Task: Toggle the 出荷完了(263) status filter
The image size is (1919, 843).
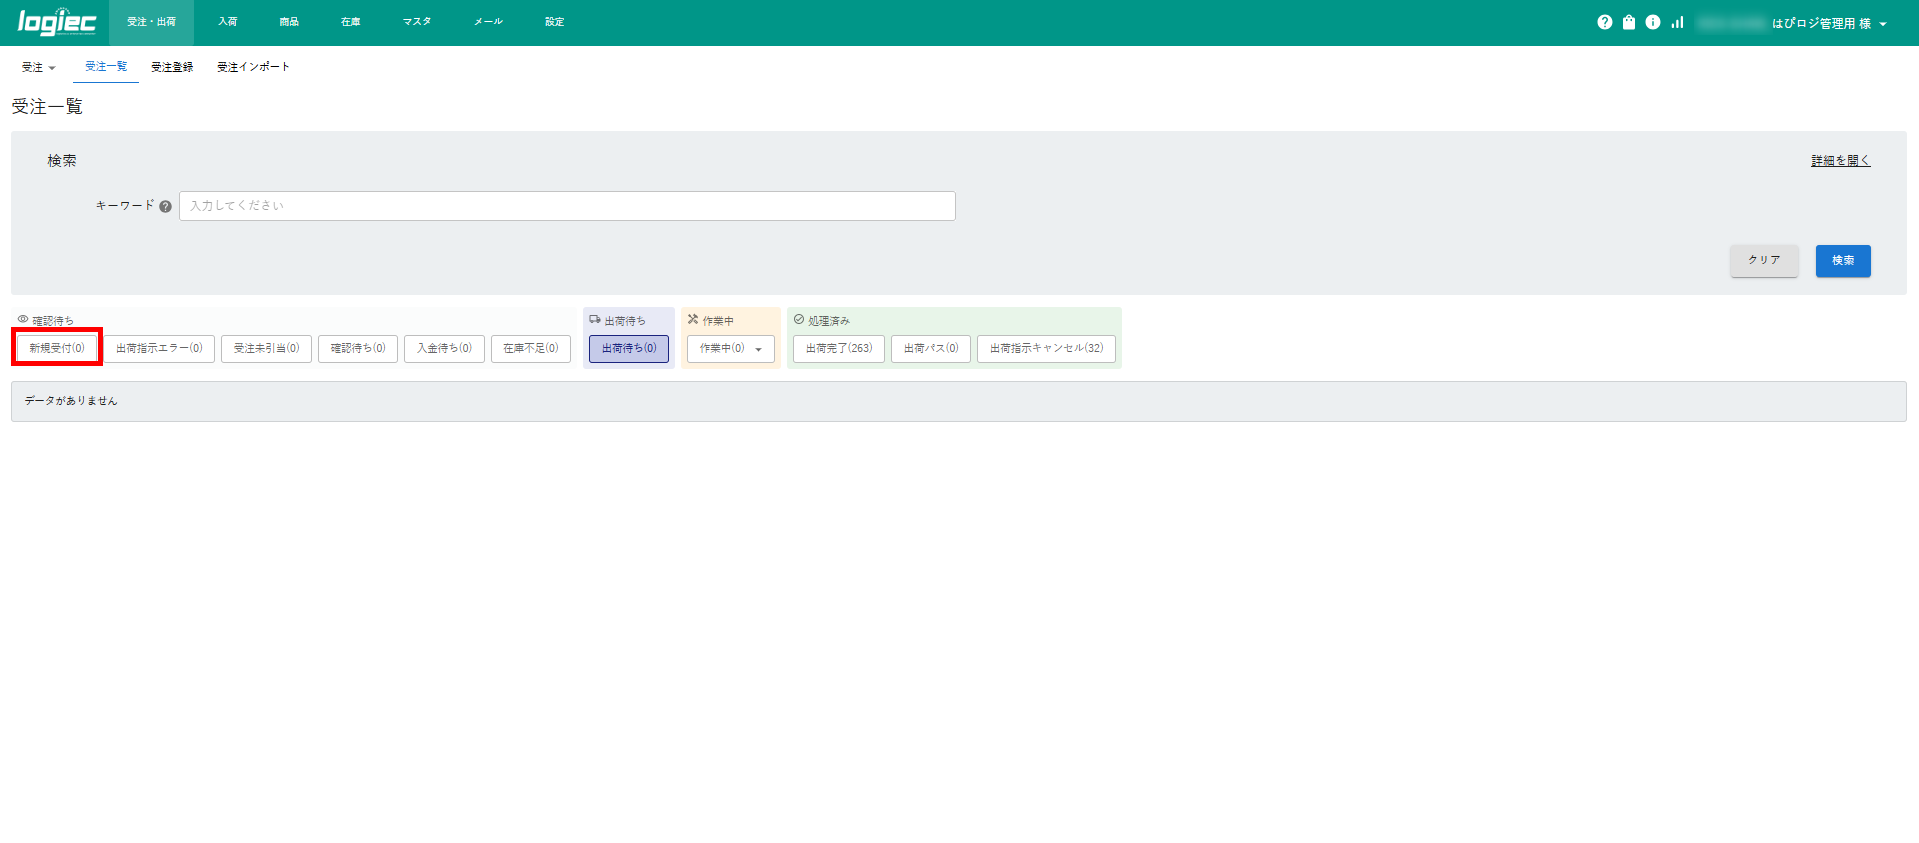Action: coord(839,348)
